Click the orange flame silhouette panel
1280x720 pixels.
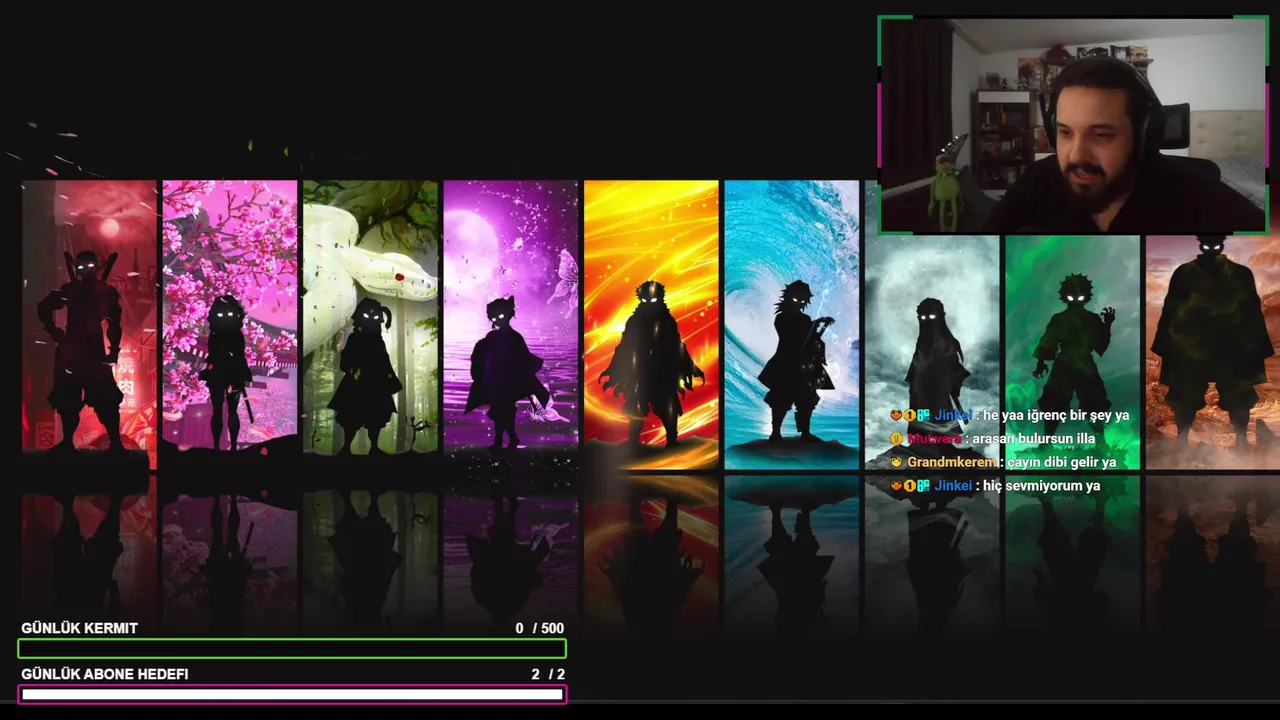[651, 325]
